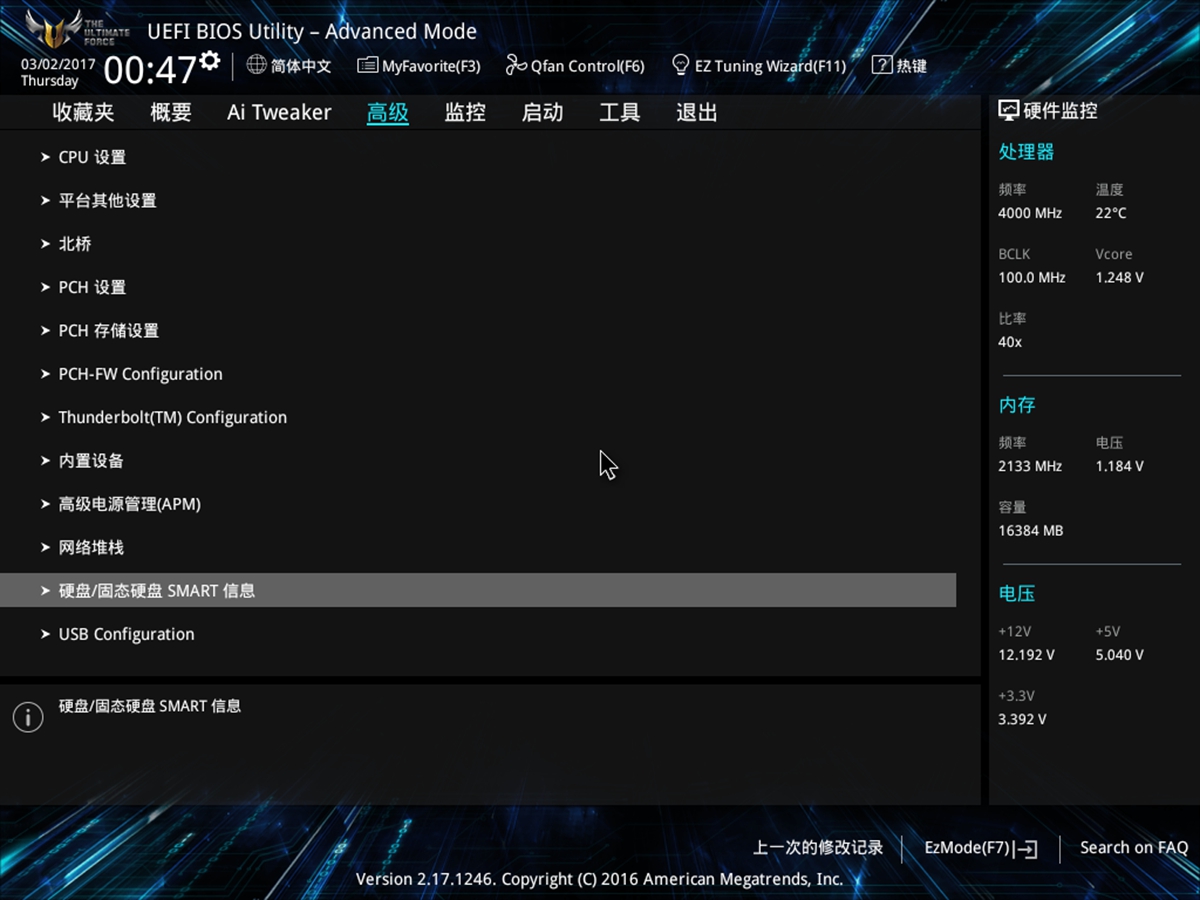Image resolution: width=1200 pixels, height=900 pixels.
Task: Expand the CPU 设置 arrow
Action: [x=46, y=157]
